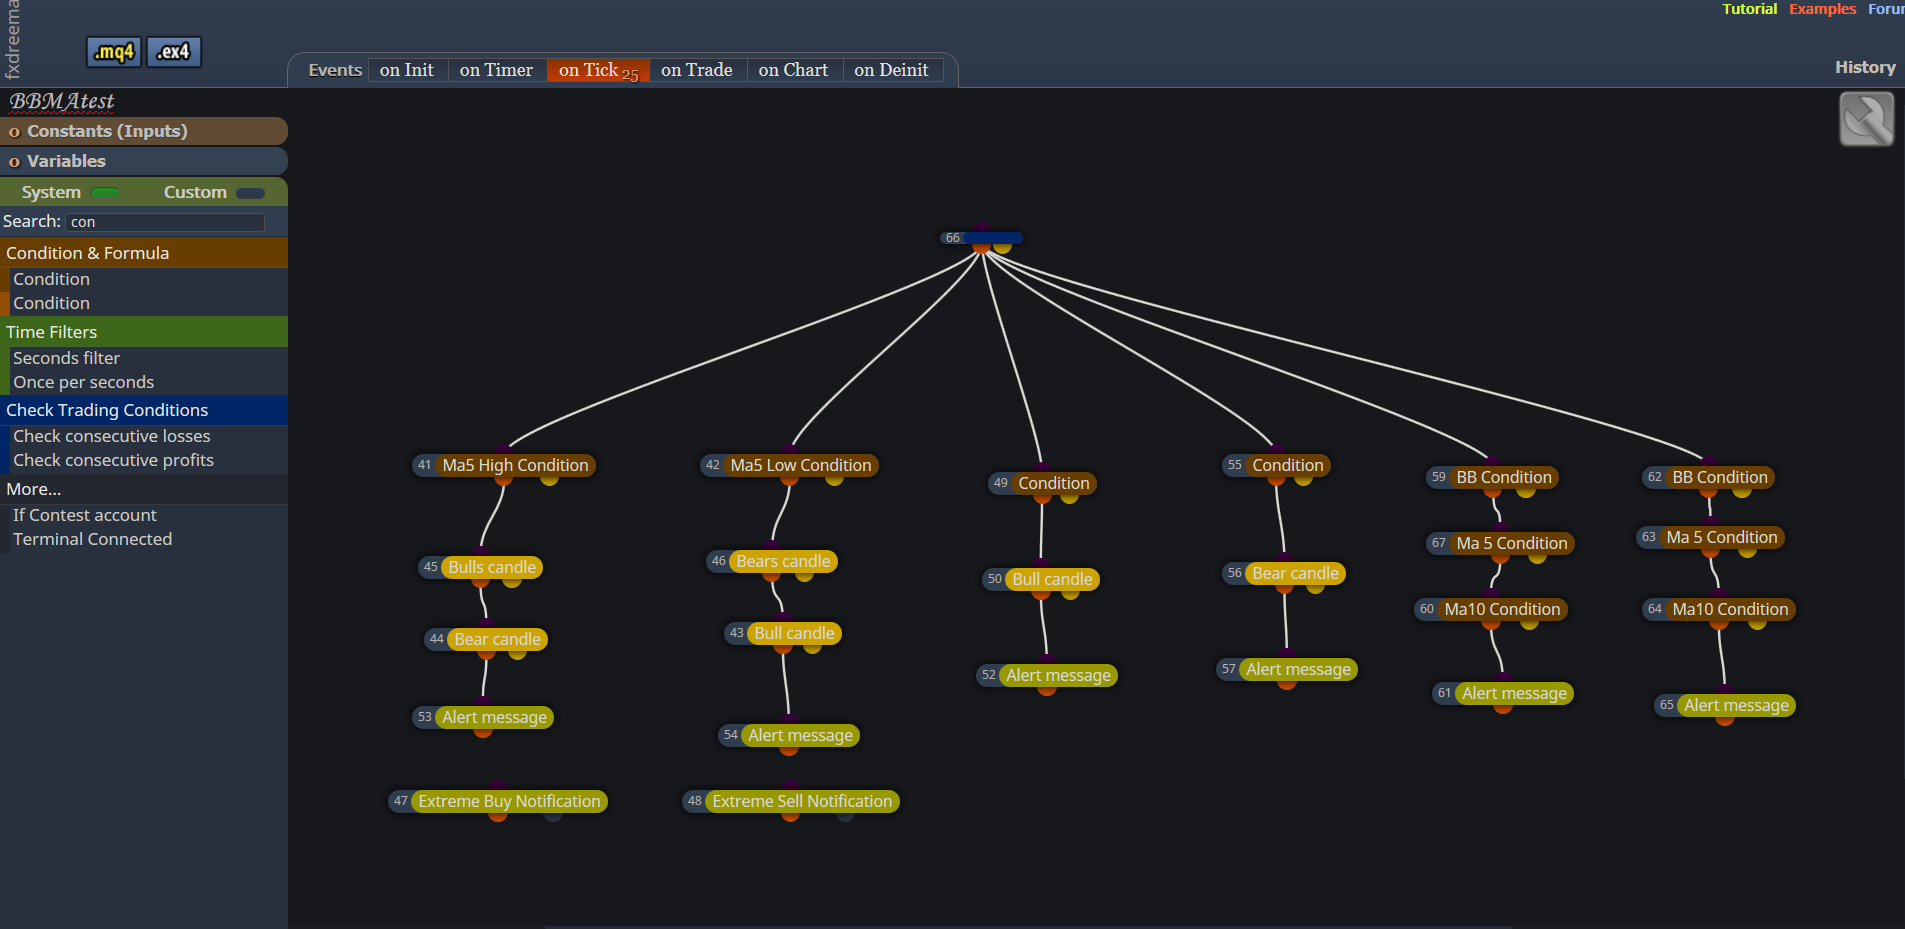1905x929 pixels.
Task: Open the Tutorial link
Action: click(1749, 9)
